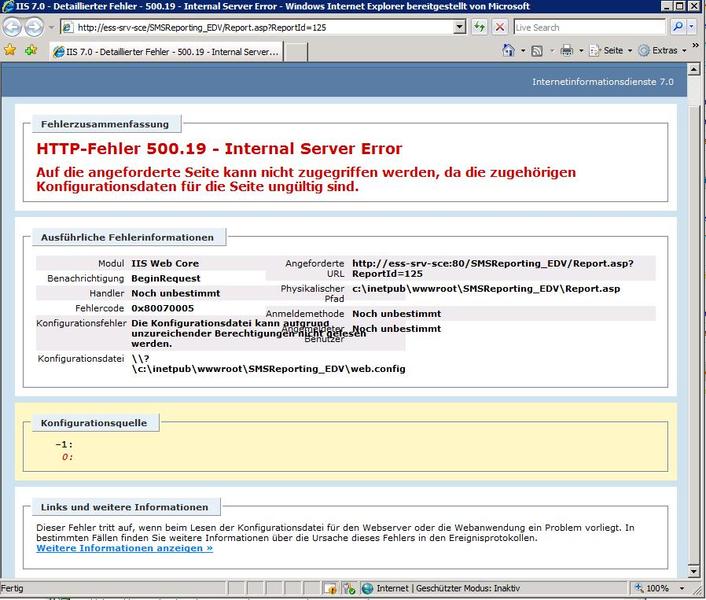Screen dimensions: 706x600
Task: Open Home button dropdown arrow
Action: coord(523,50)
